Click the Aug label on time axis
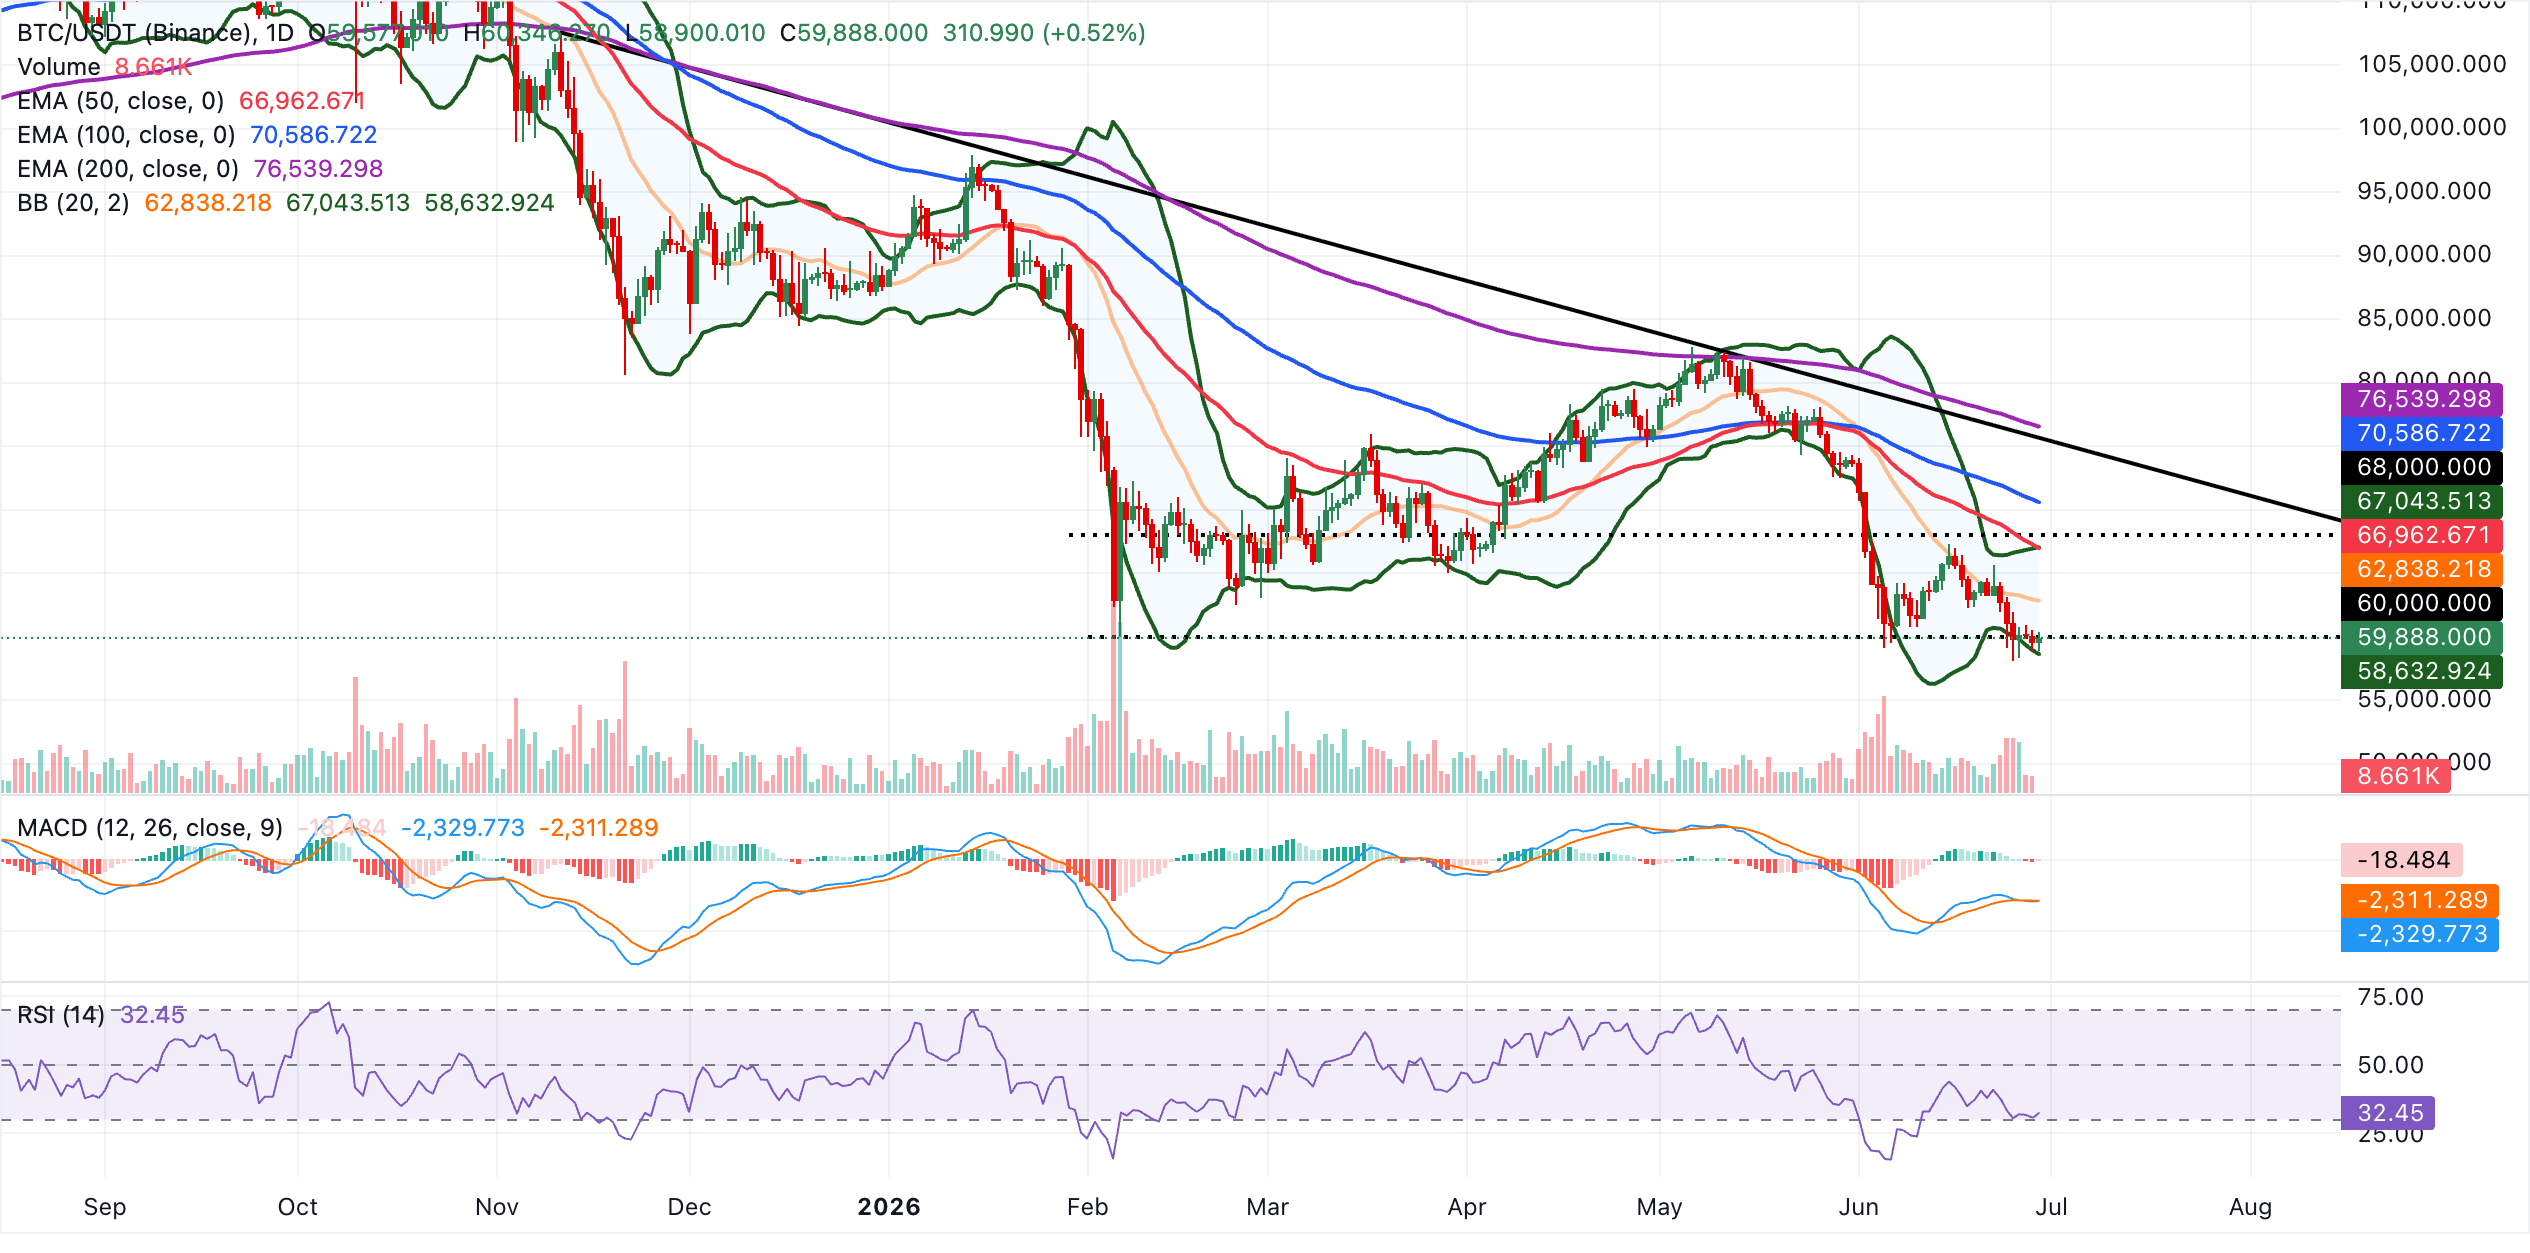This screenshot has width=2530, height=1253. (2251, 1207)
